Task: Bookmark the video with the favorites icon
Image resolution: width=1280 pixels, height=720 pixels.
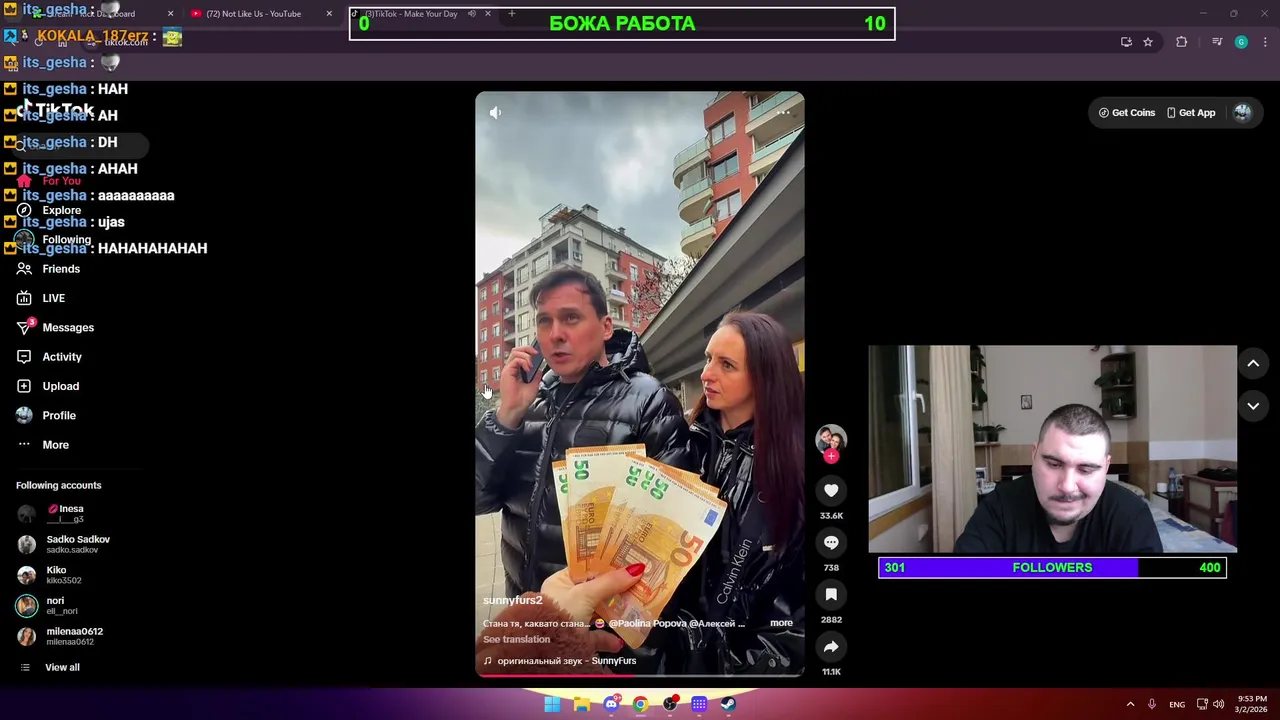Action: (831, 594)
